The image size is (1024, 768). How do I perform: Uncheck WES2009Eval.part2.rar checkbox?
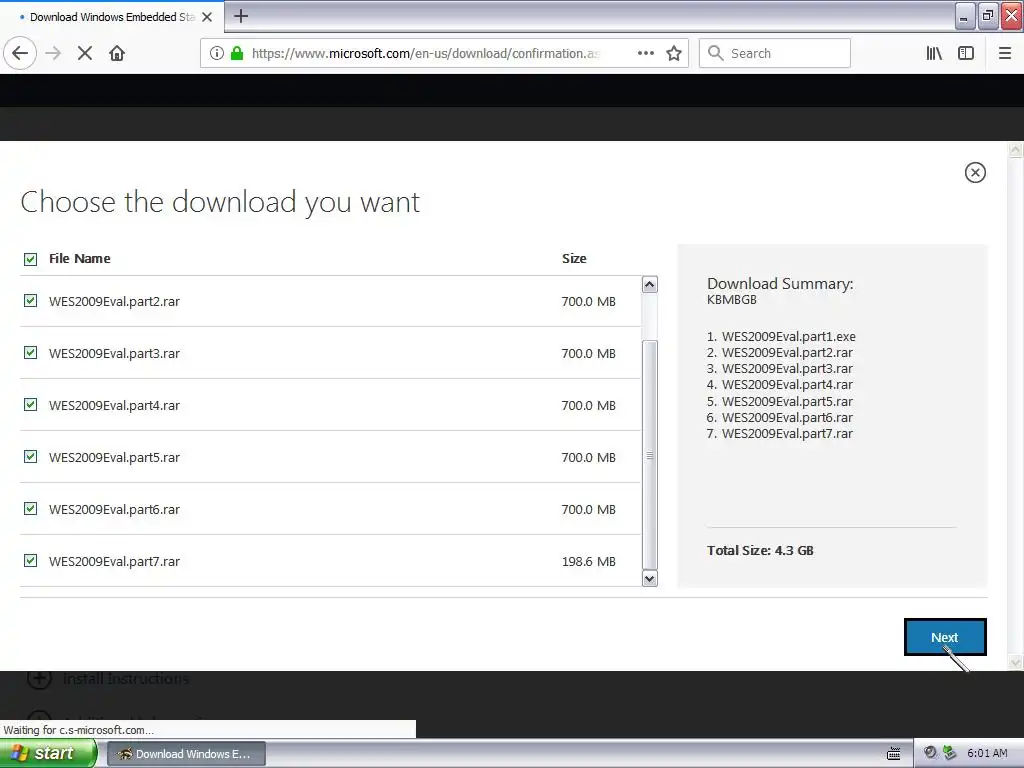point(31,300)
